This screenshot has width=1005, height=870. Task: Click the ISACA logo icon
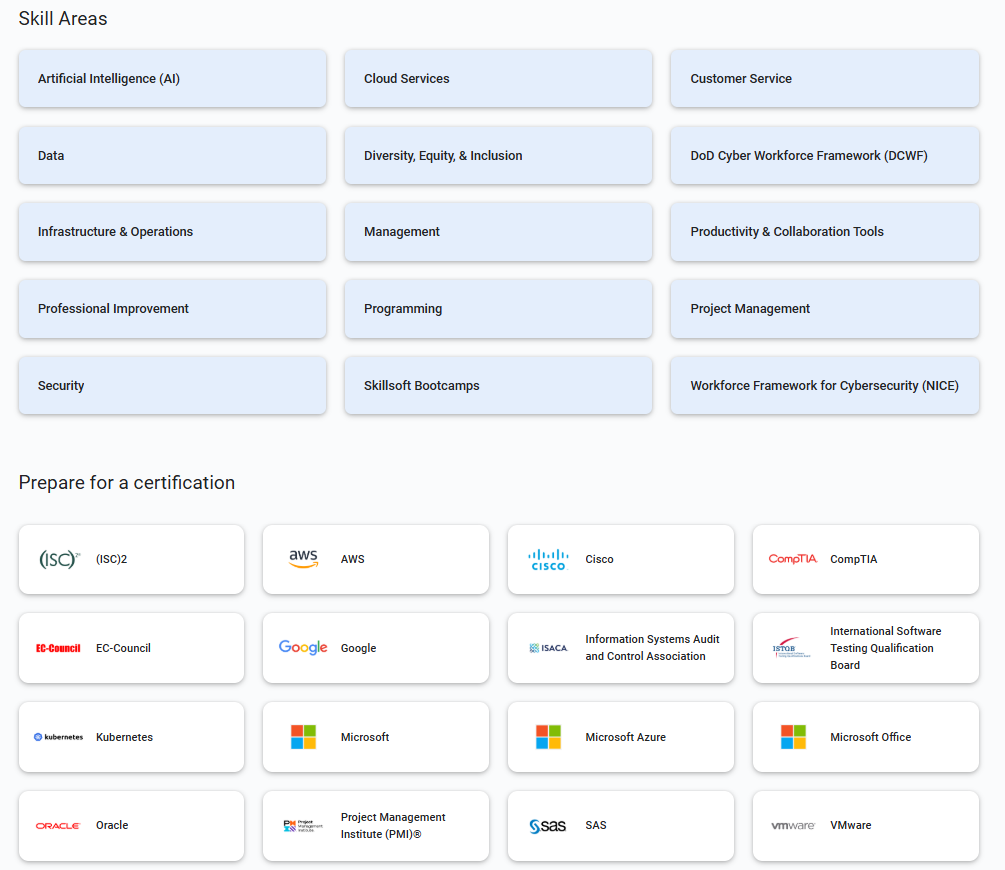pos(548,648)
